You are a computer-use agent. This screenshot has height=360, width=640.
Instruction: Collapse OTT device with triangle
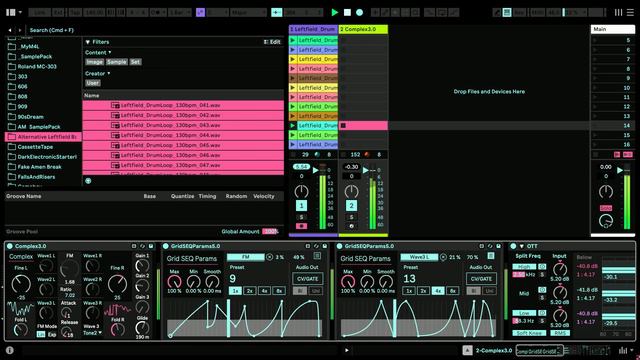click(522, 246)
